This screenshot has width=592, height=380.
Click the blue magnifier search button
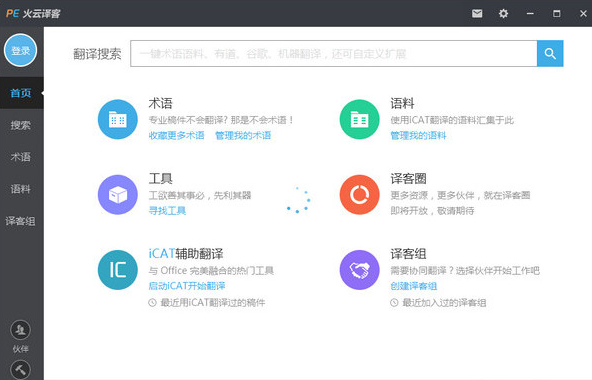(550, 54)
